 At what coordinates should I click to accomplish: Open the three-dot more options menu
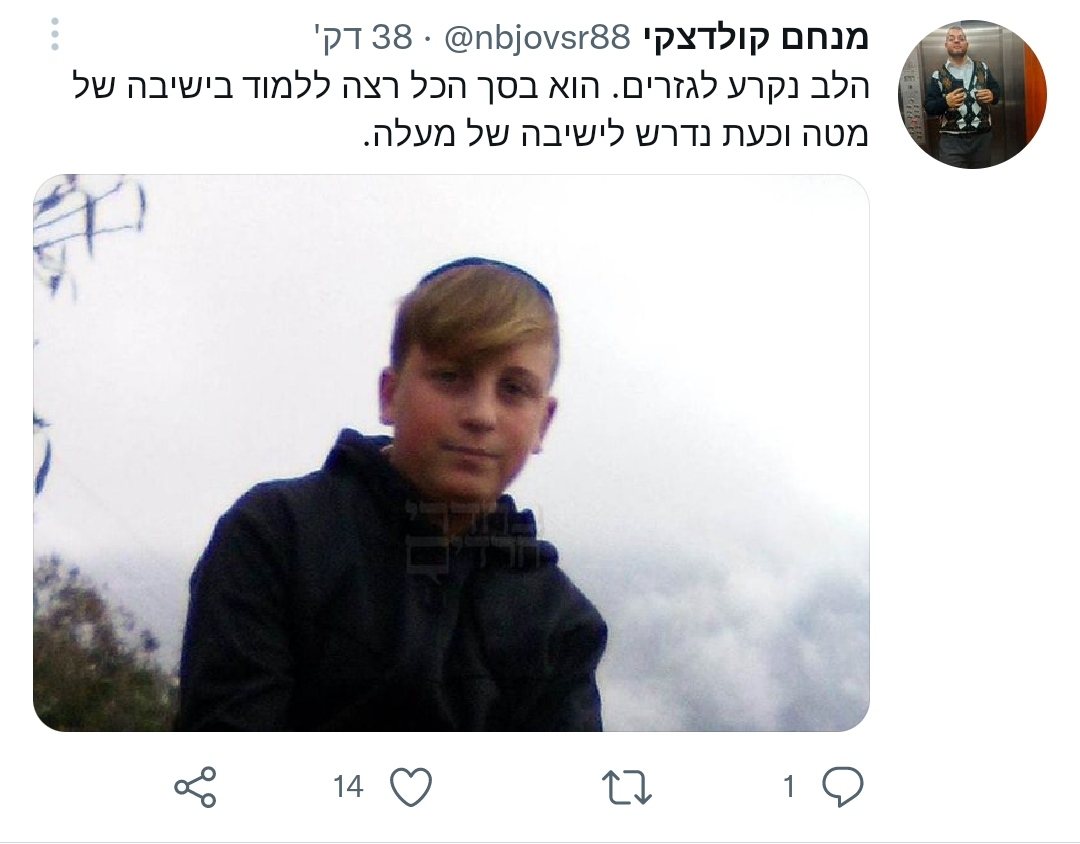(55, 34)
